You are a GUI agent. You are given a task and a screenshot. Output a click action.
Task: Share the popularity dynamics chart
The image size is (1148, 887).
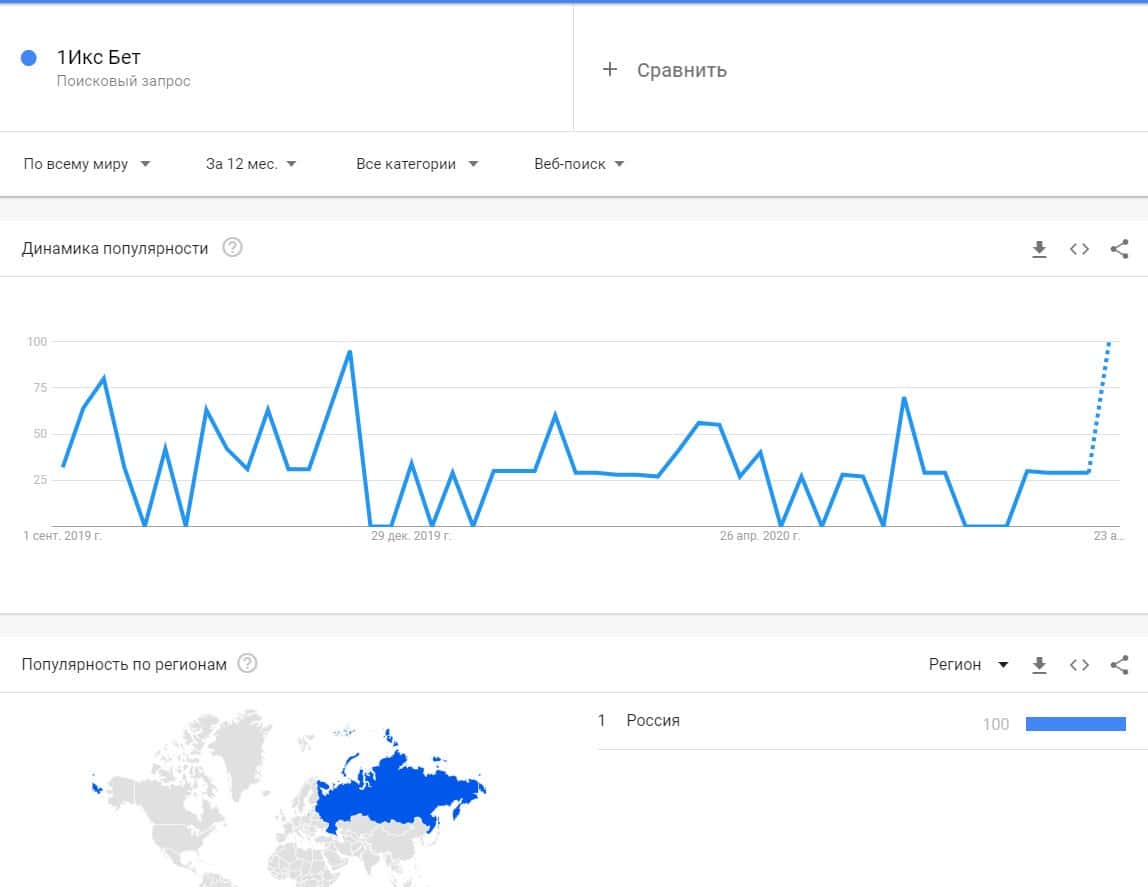[x=1119, y=249]
